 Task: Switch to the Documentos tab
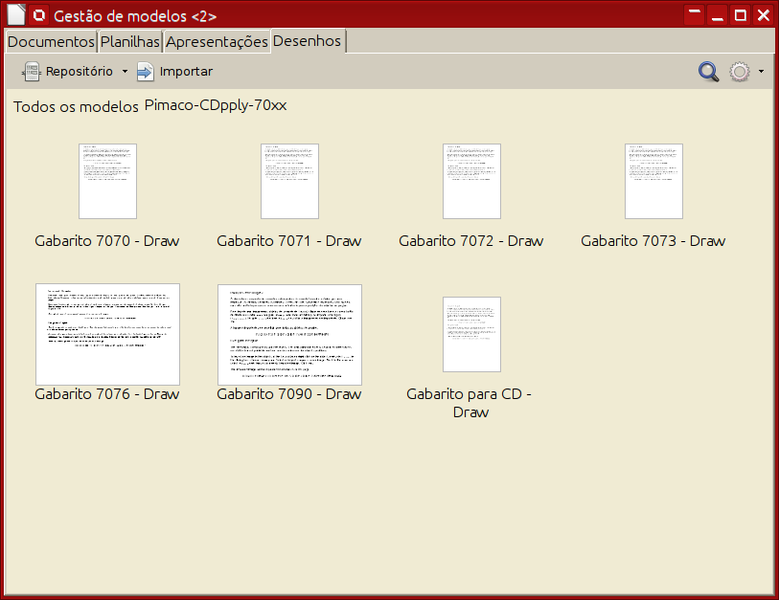[51, 42]
